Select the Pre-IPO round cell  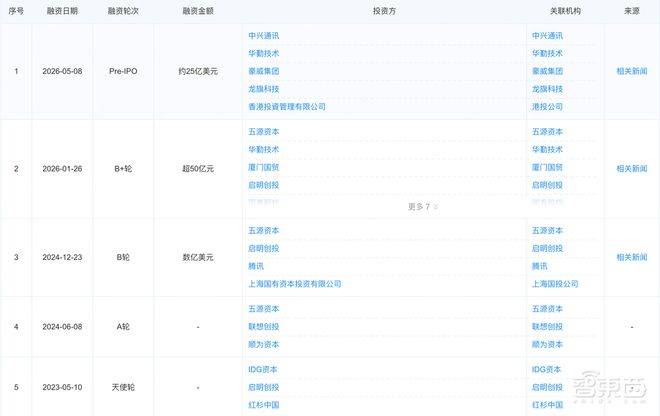(x=123, y=71)
